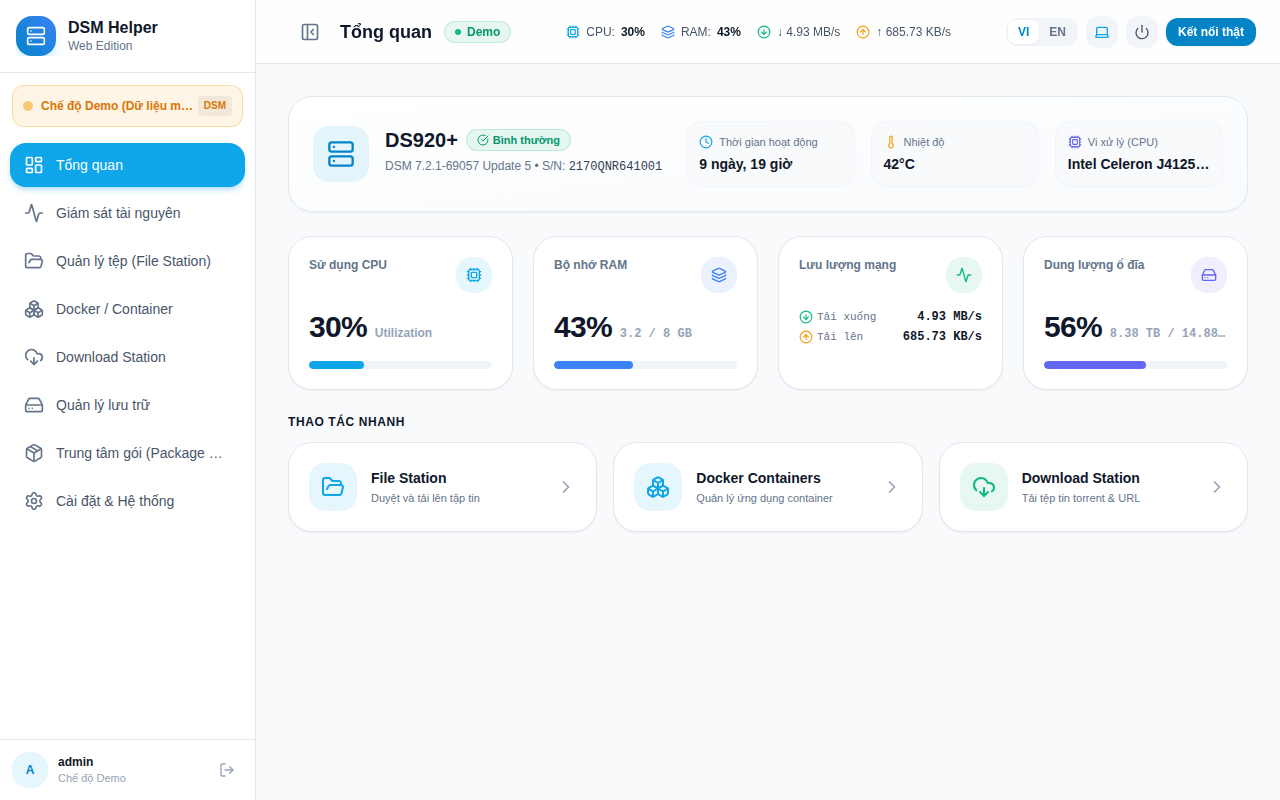1280x800 pixels.
Task: Open Download Station in sidebar
Action: (127, 357)
